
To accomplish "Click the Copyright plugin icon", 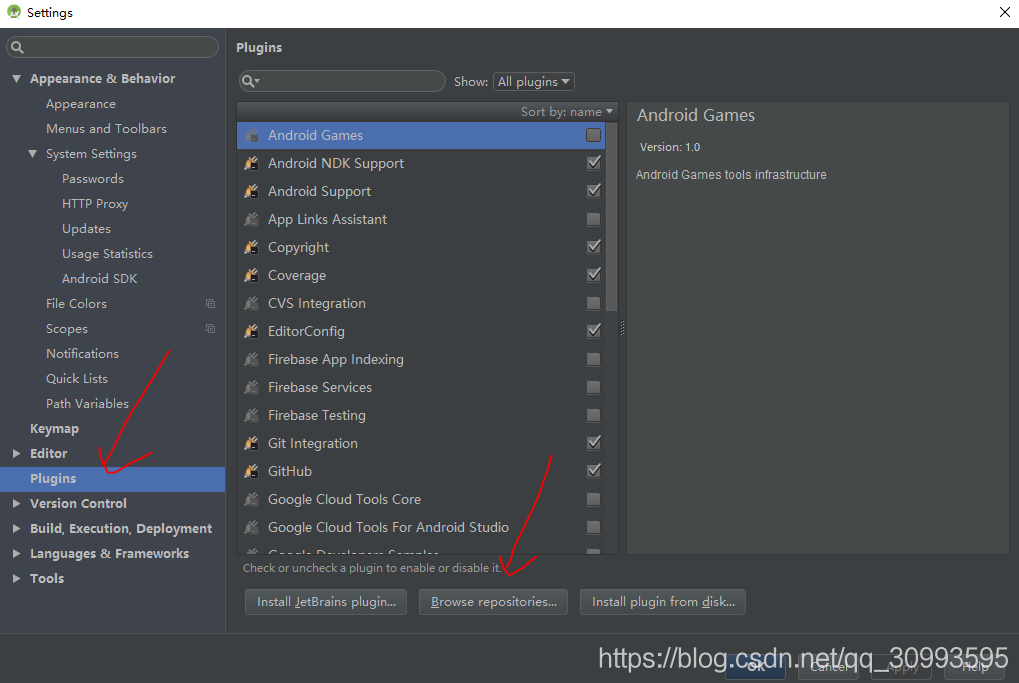I will pos(252,247).
